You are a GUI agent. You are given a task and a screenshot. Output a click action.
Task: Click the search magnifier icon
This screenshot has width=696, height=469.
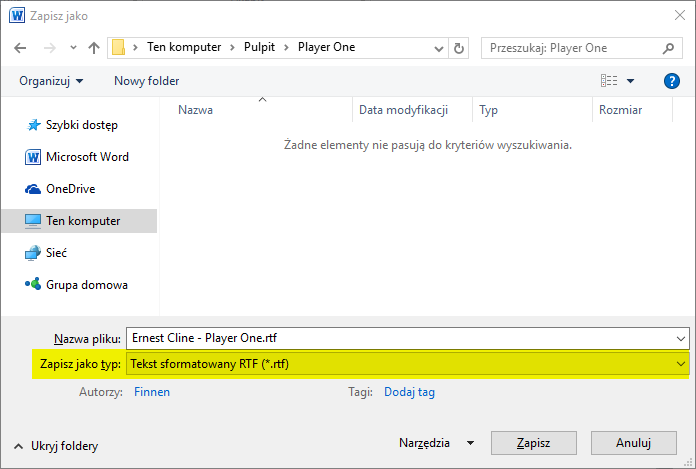668,48
